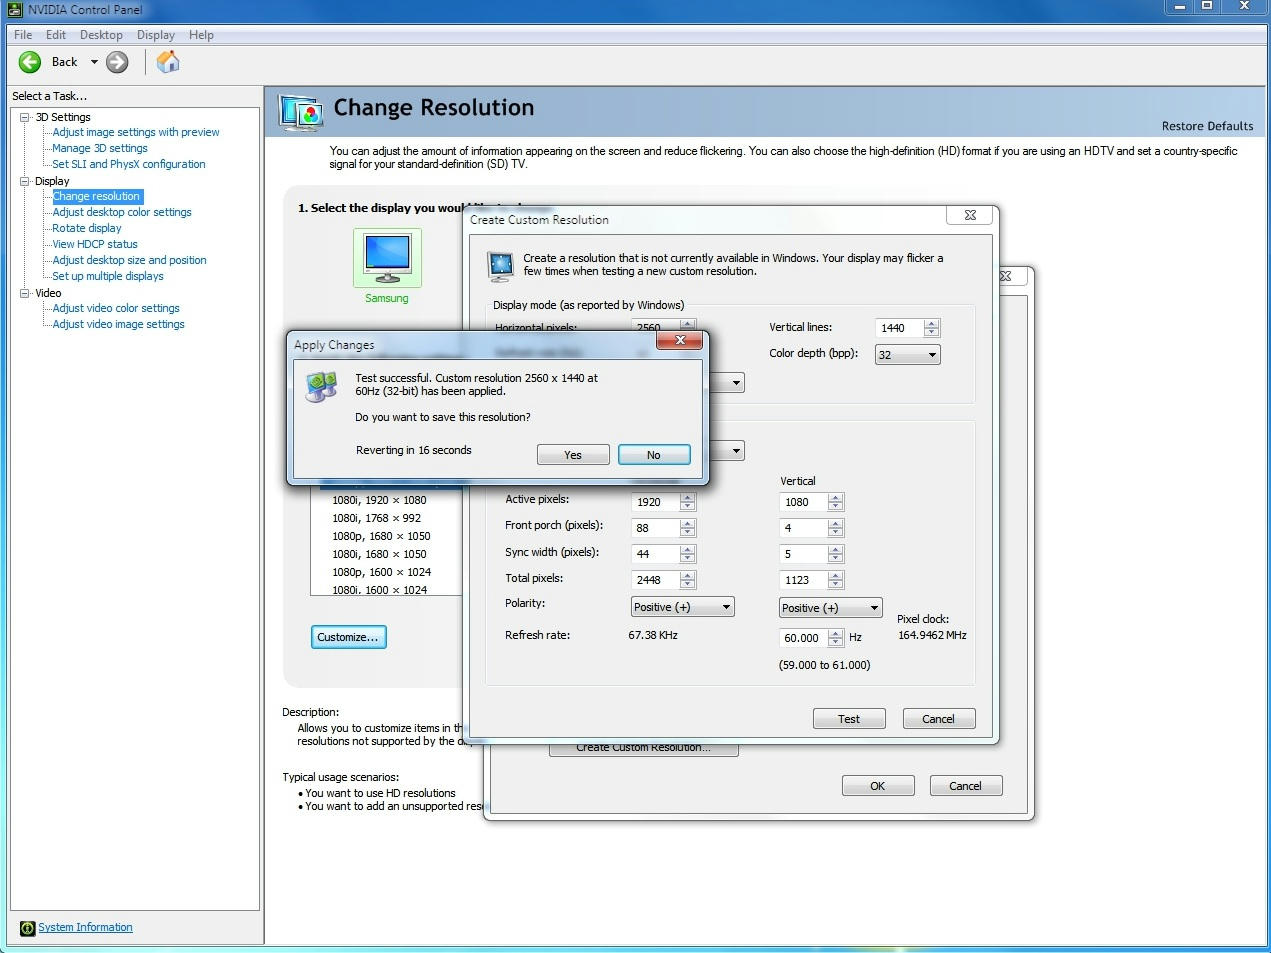Select Adjust desktop color settings
Viewport: 1271px width, 953px height.
click(122, 212)
